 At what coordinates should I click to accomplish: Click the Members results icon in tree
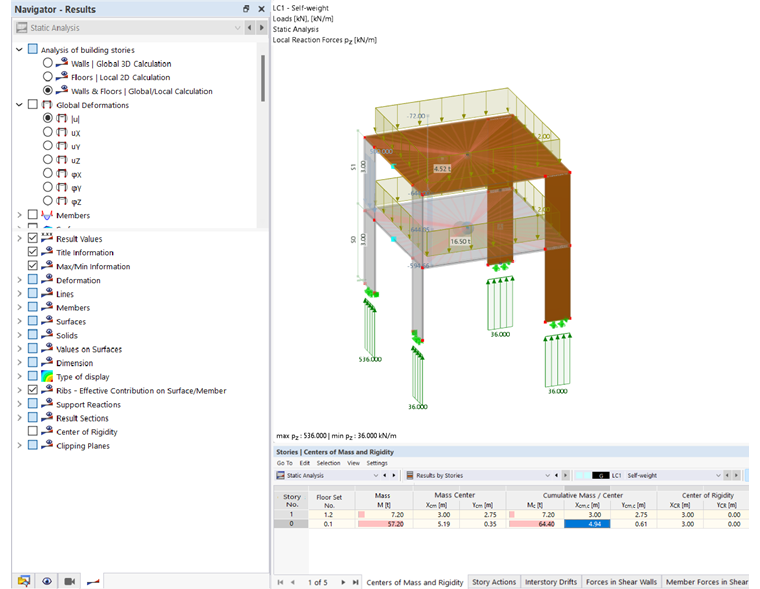[x=47, y=215]
